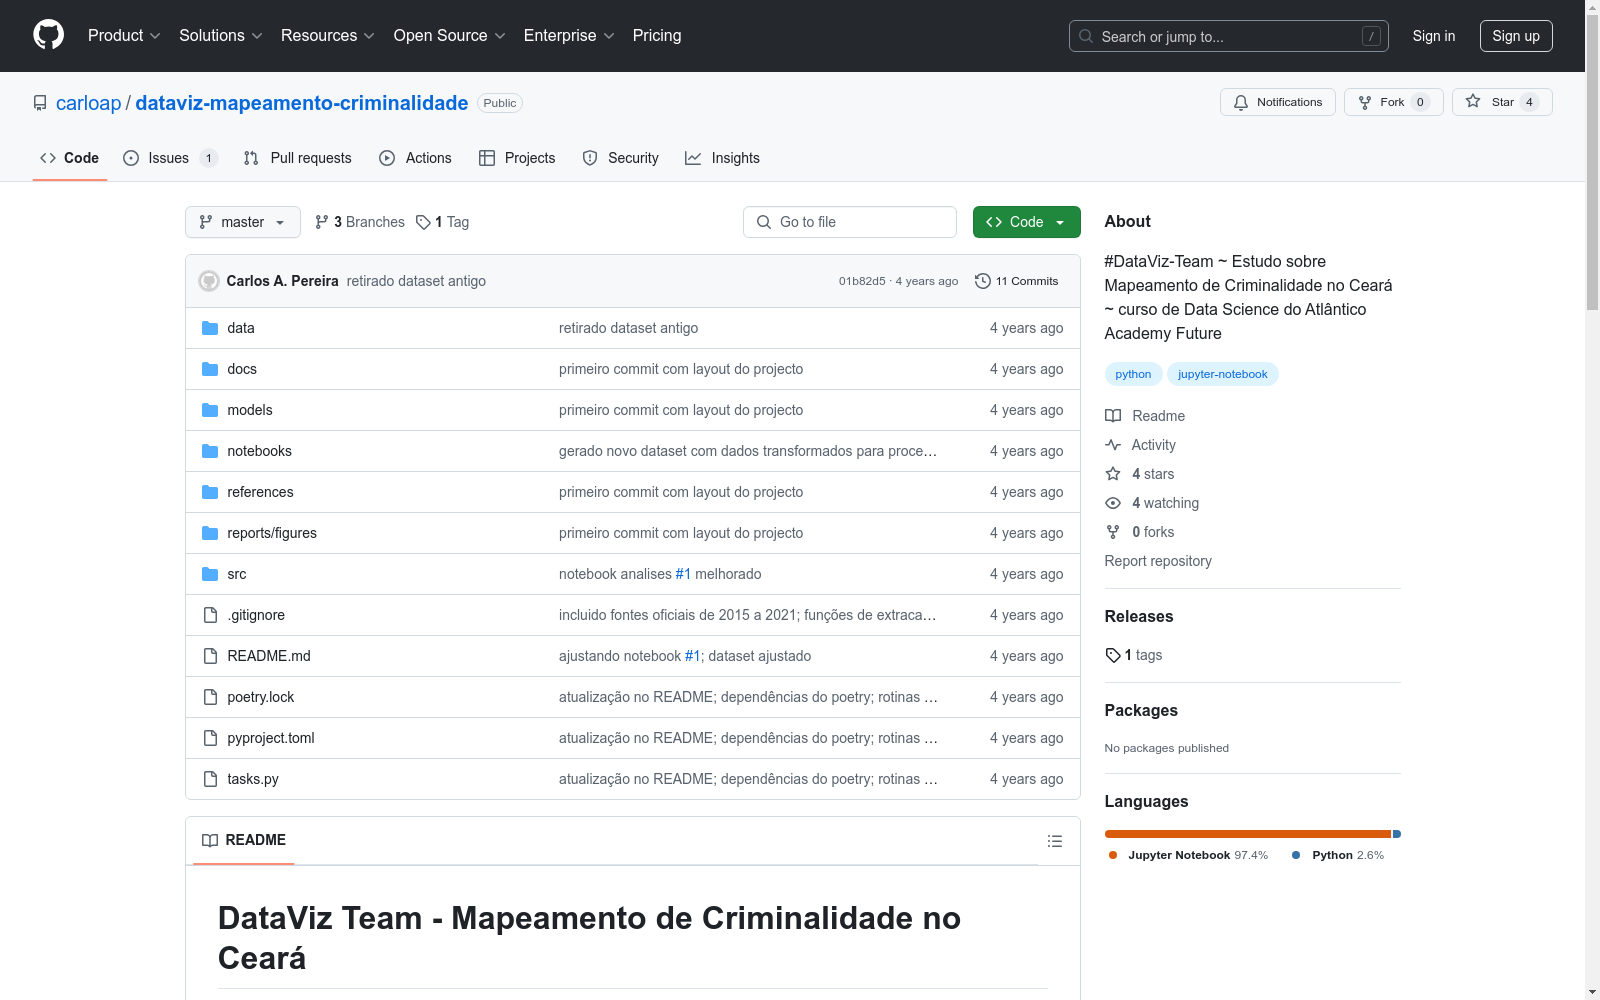Open the 1 tags link under Releases
This screenshot has width=1600, height=1000.
coord(1134,655)
